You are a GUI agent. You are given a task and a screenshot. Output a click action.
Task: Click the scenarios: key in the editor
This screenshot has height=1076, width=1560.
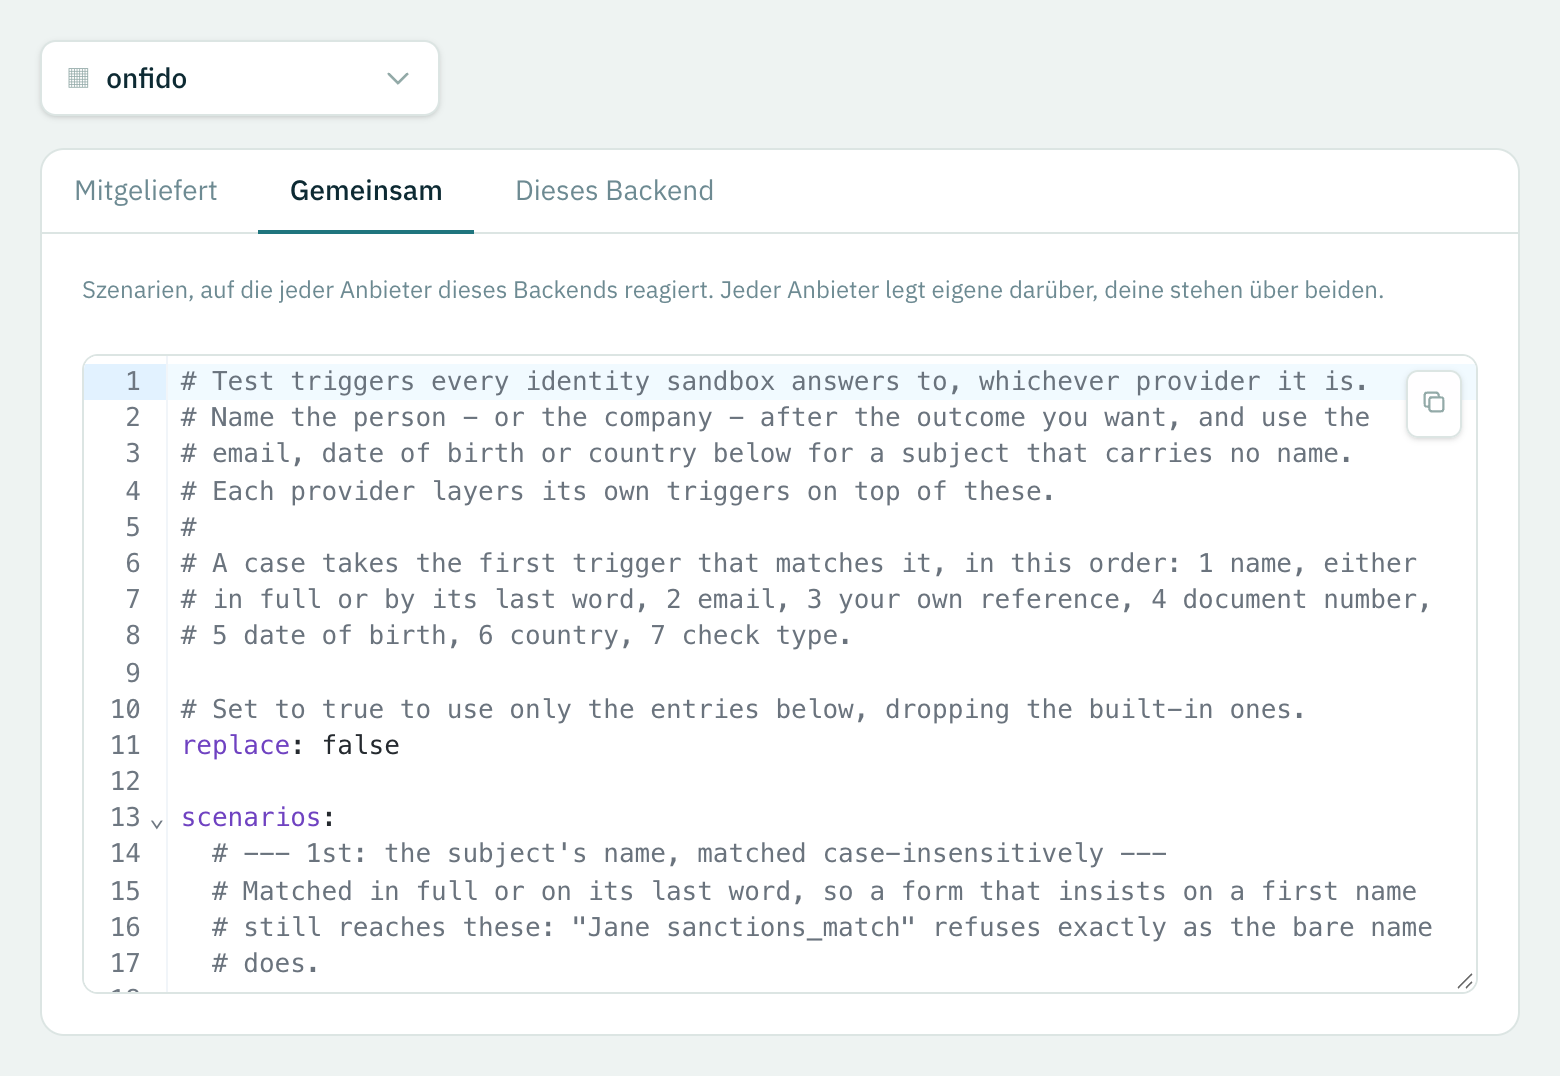click(x=258, y=817)
